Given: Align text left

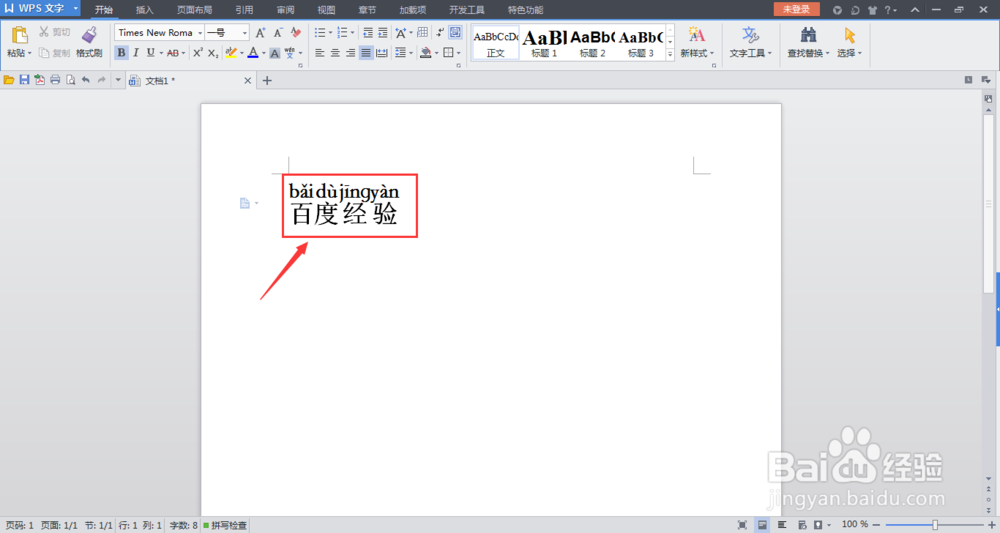Looking at the screenshot, I should click(320, 53).
